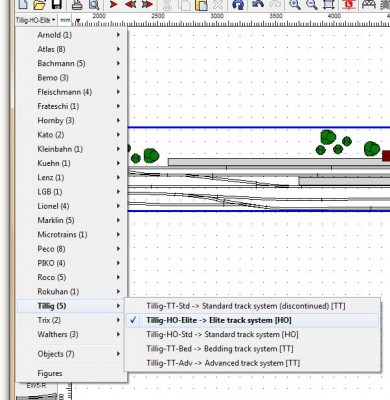
Task: Open the Bemo (3) library entry
Action: click(72, 78)
